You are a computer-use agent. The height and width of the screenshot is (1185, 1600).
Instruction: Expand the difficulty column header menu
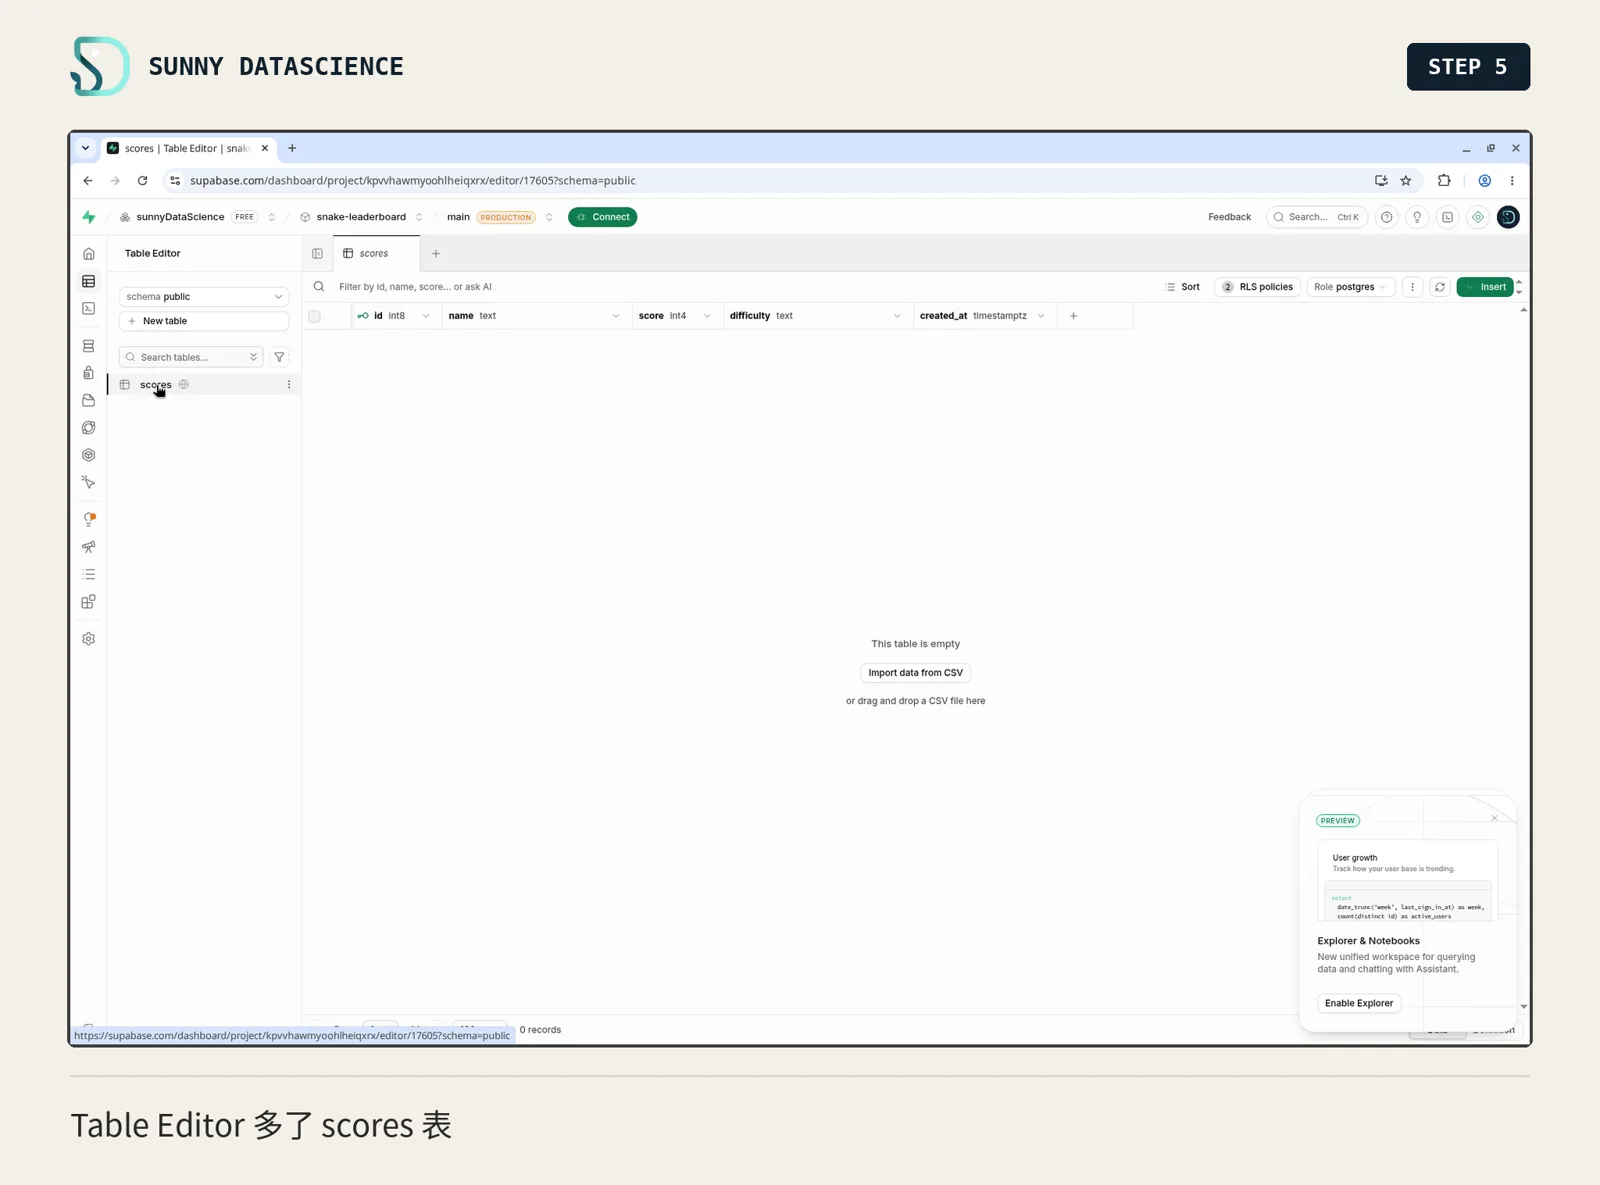[x=897, y=316]
